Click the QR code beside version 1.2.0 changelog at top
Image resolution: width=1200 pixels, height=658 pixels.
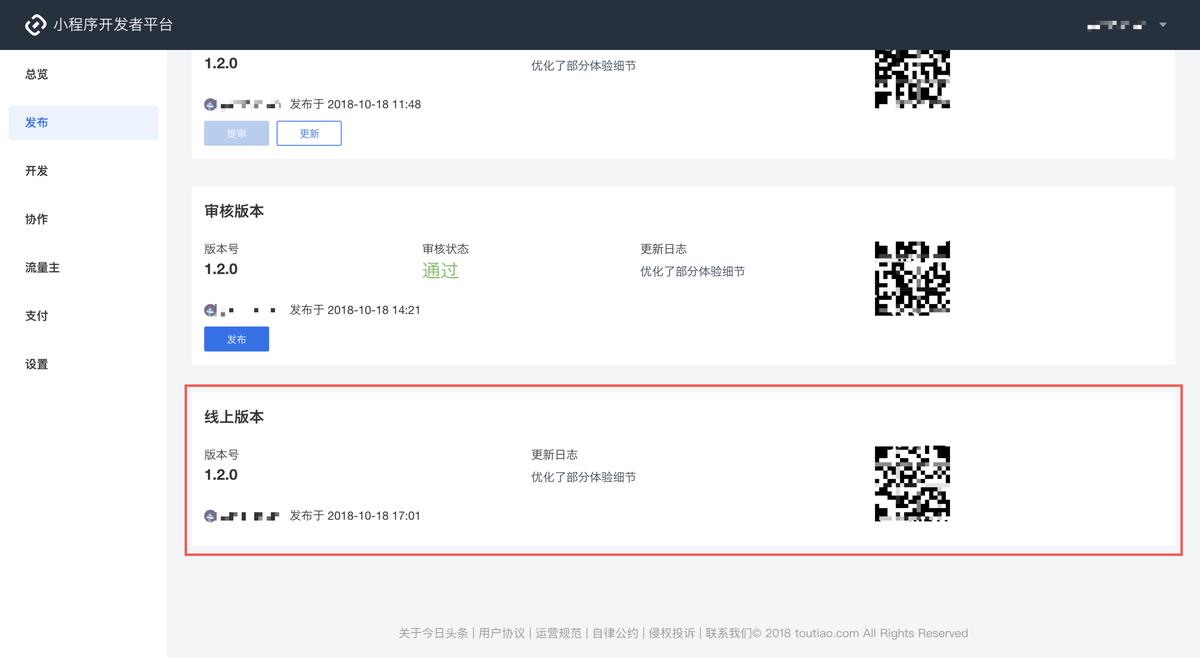click(911, 77)
